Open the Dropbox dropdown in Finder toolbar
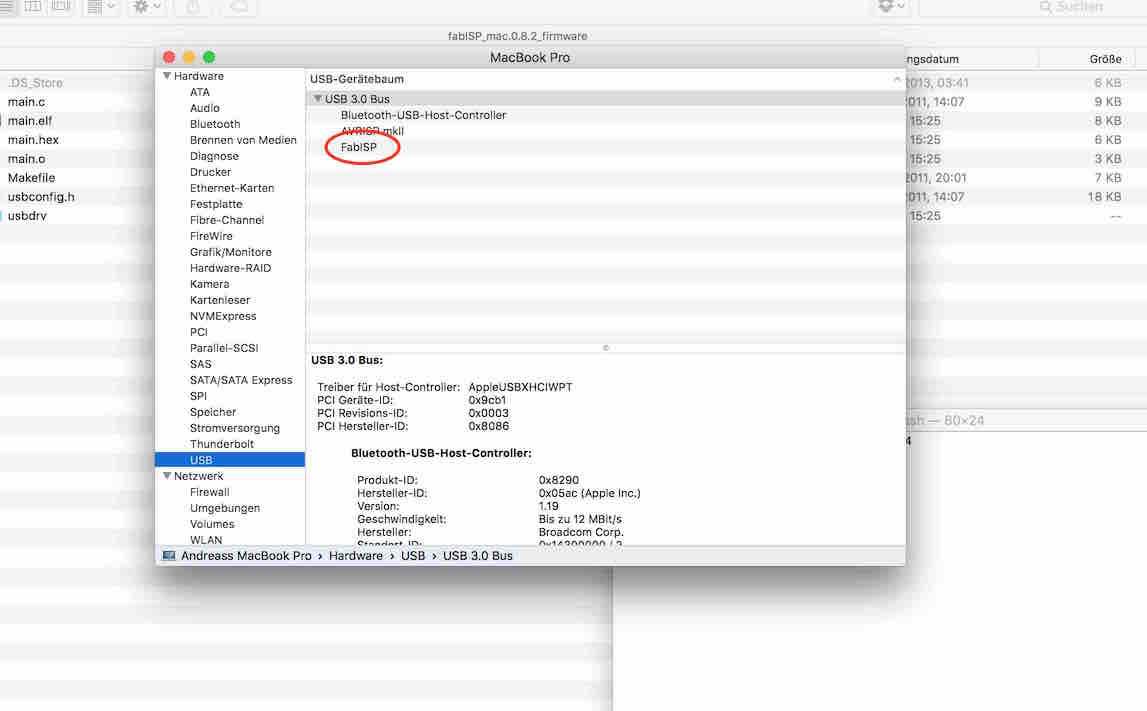 coord(892,7)
